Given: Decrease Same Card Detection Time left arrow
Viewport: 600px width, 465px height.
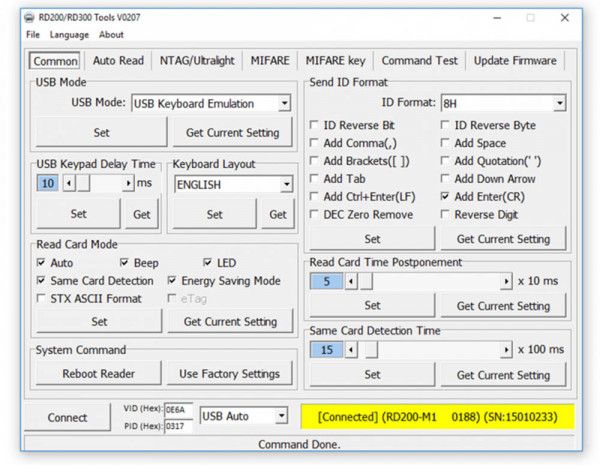Looking at the screenshot, I should tap(351, 350).
